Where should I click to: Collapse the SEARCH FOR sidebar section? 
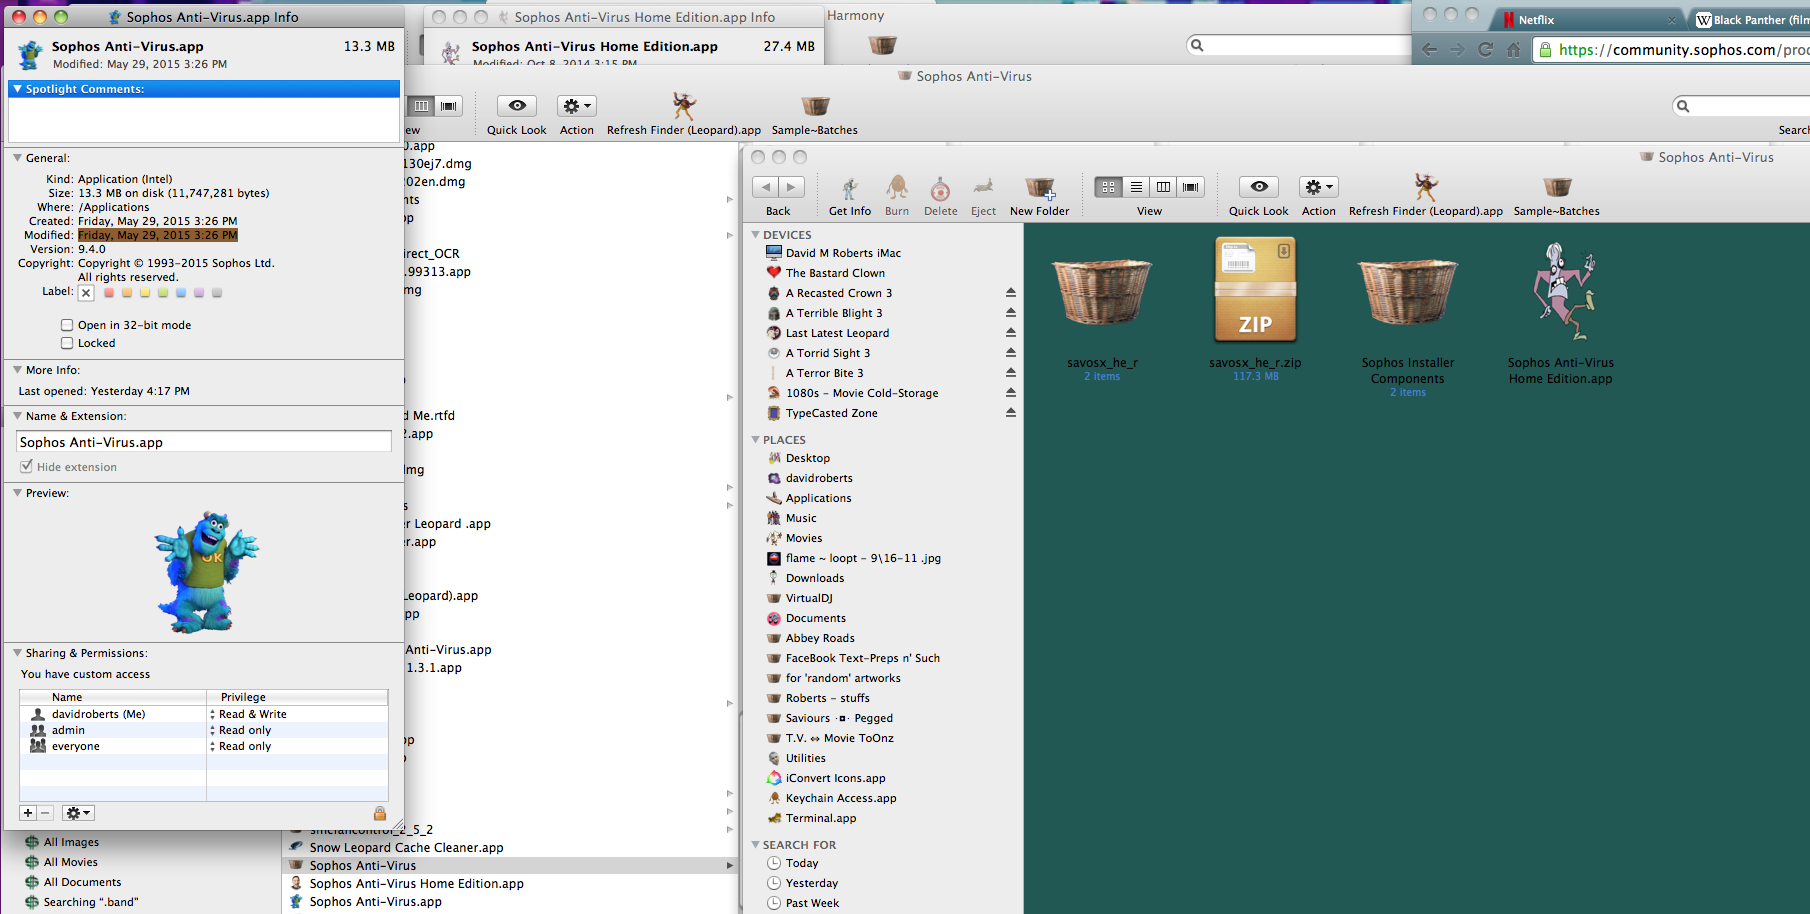tap(756, 845)
